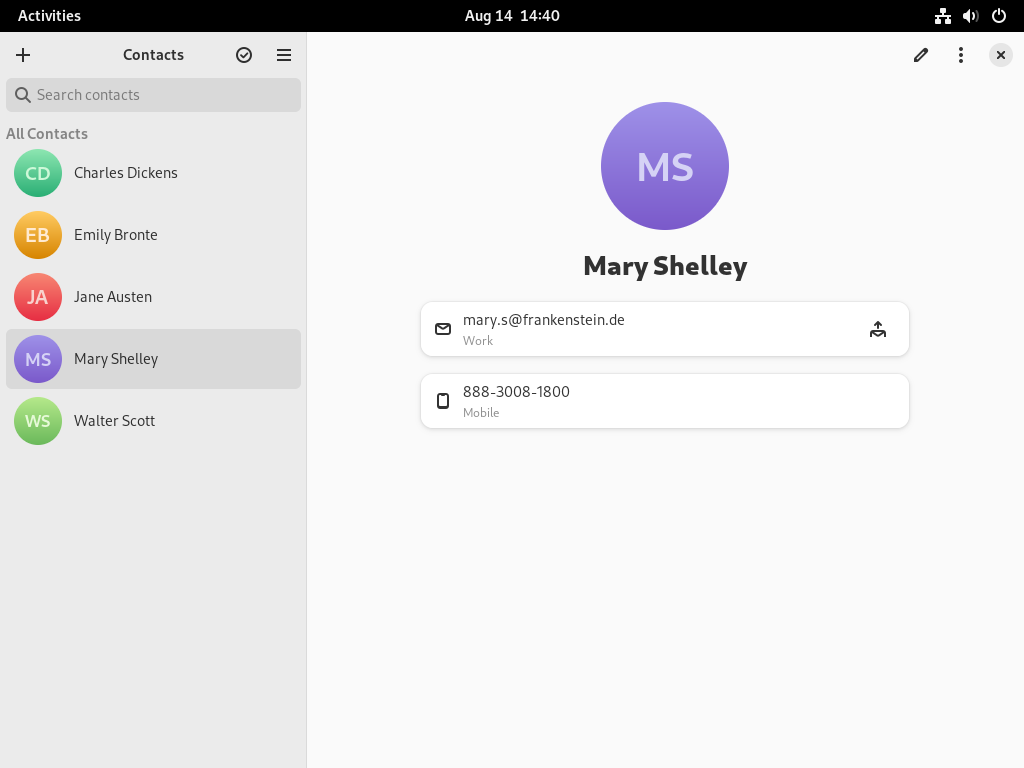
Task: Click the small MS avatar in sidebar
Action: point(38,359)
